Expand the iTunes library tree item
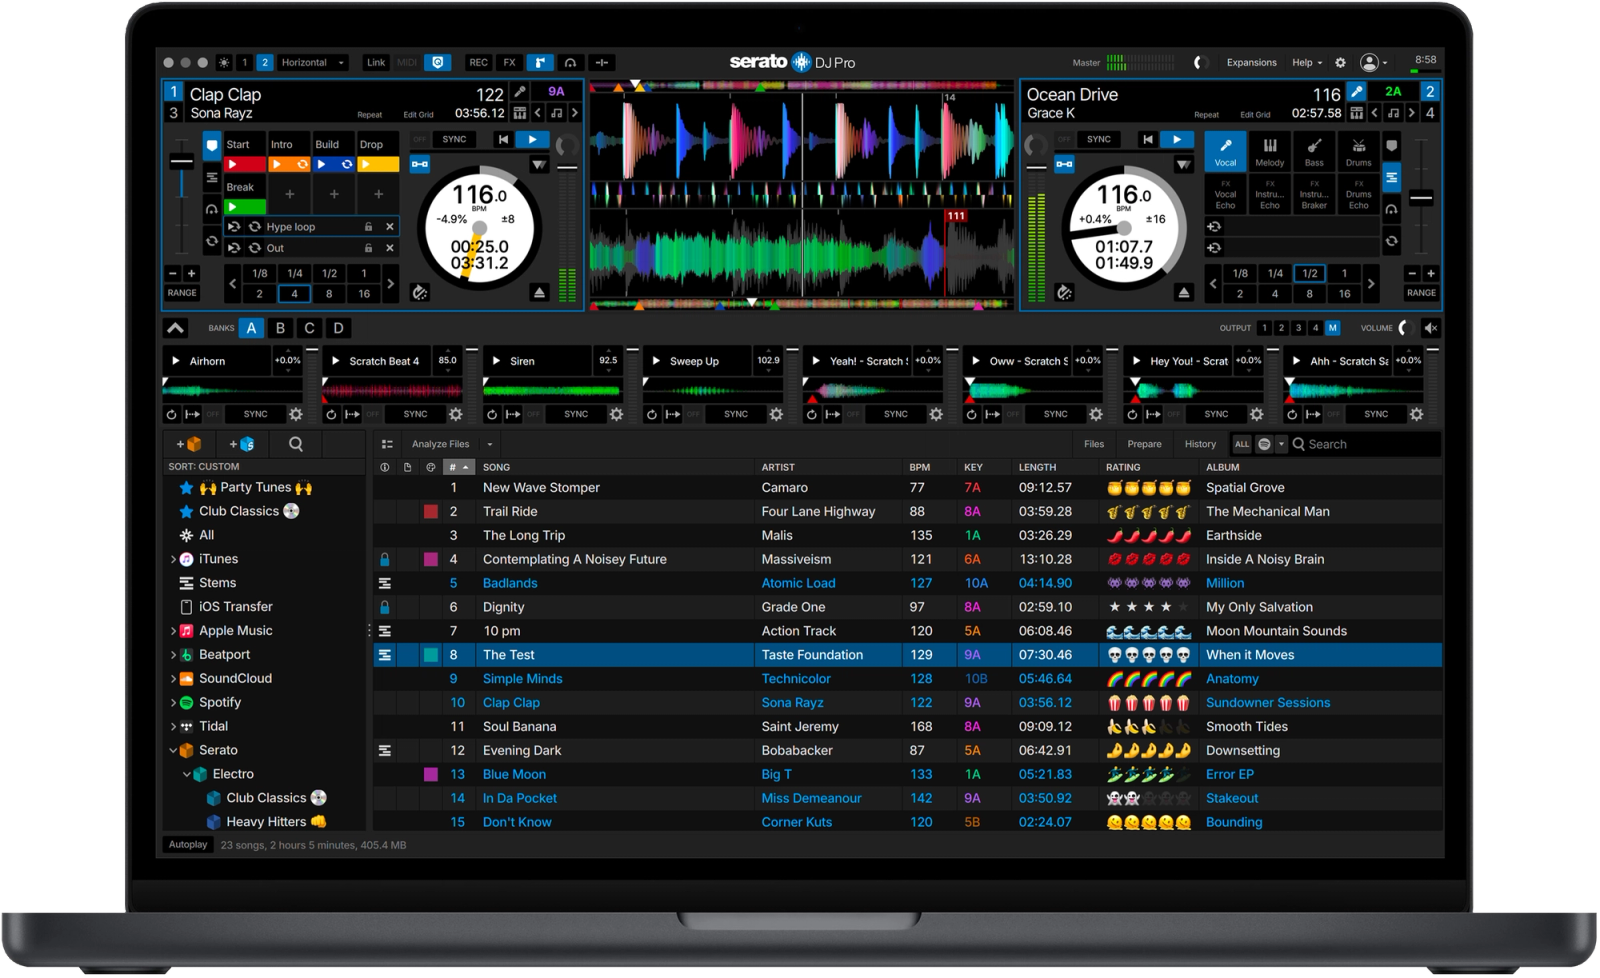This screenshot has height=978, width=1600. coord(173,560)
